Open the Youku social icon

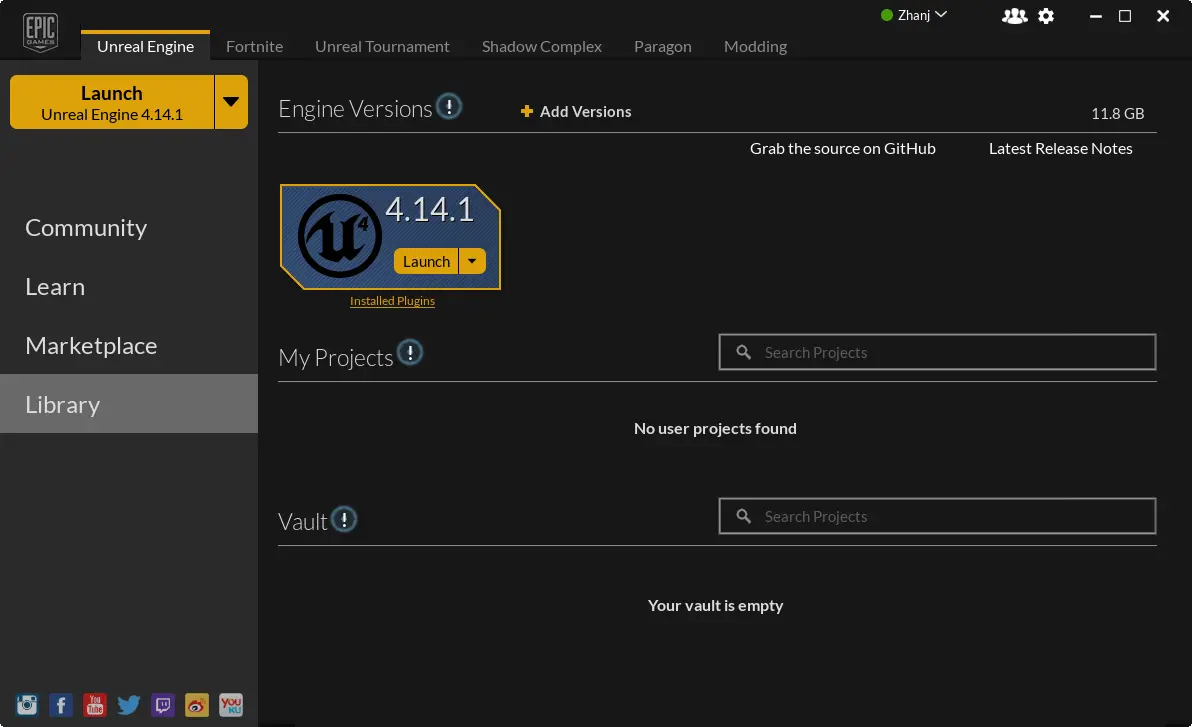(x=230, y=705)
